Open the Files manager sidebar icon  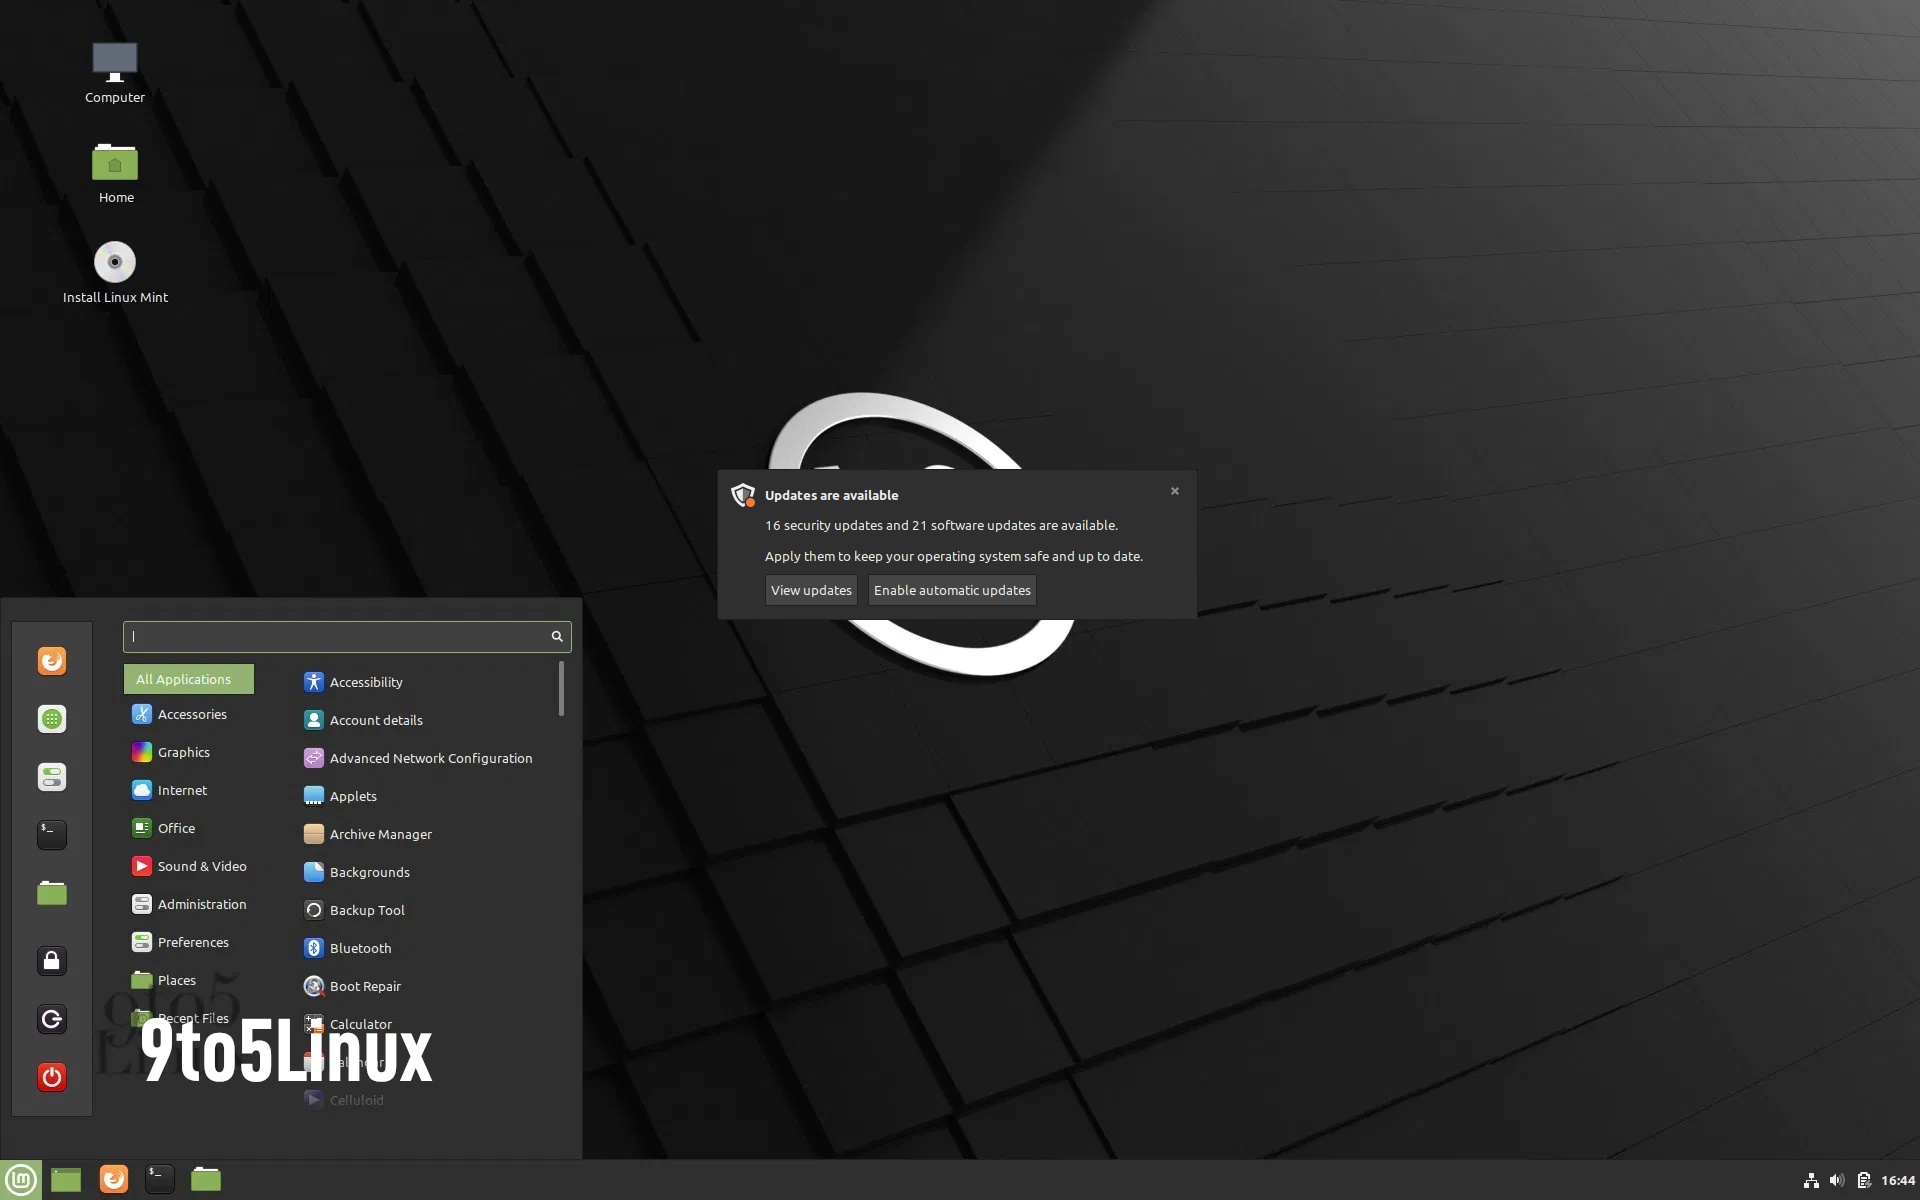pos(51,893)
